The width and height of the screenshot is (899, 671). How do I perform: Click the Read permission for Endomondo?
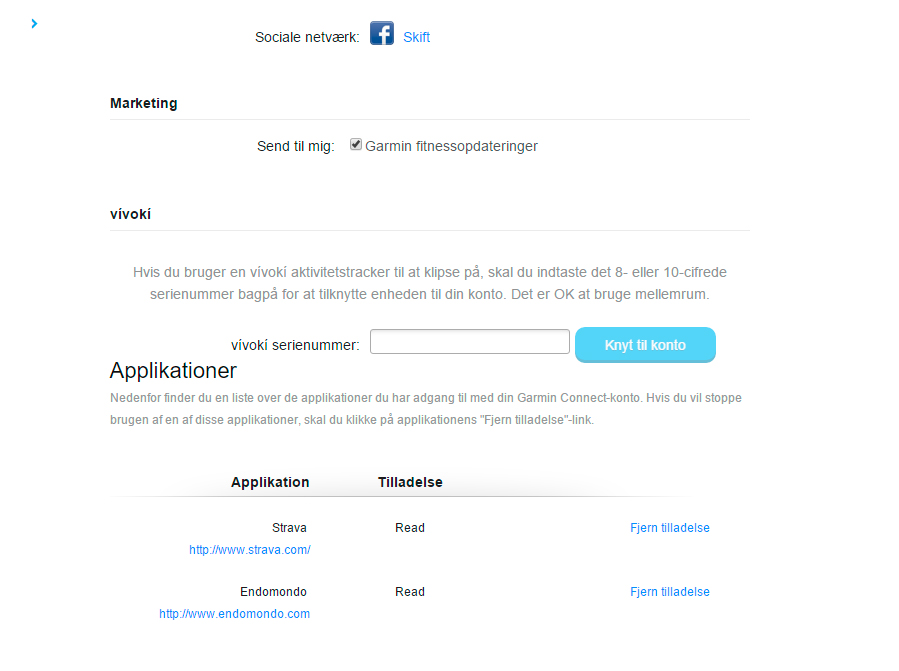click(x=410, y=592)
